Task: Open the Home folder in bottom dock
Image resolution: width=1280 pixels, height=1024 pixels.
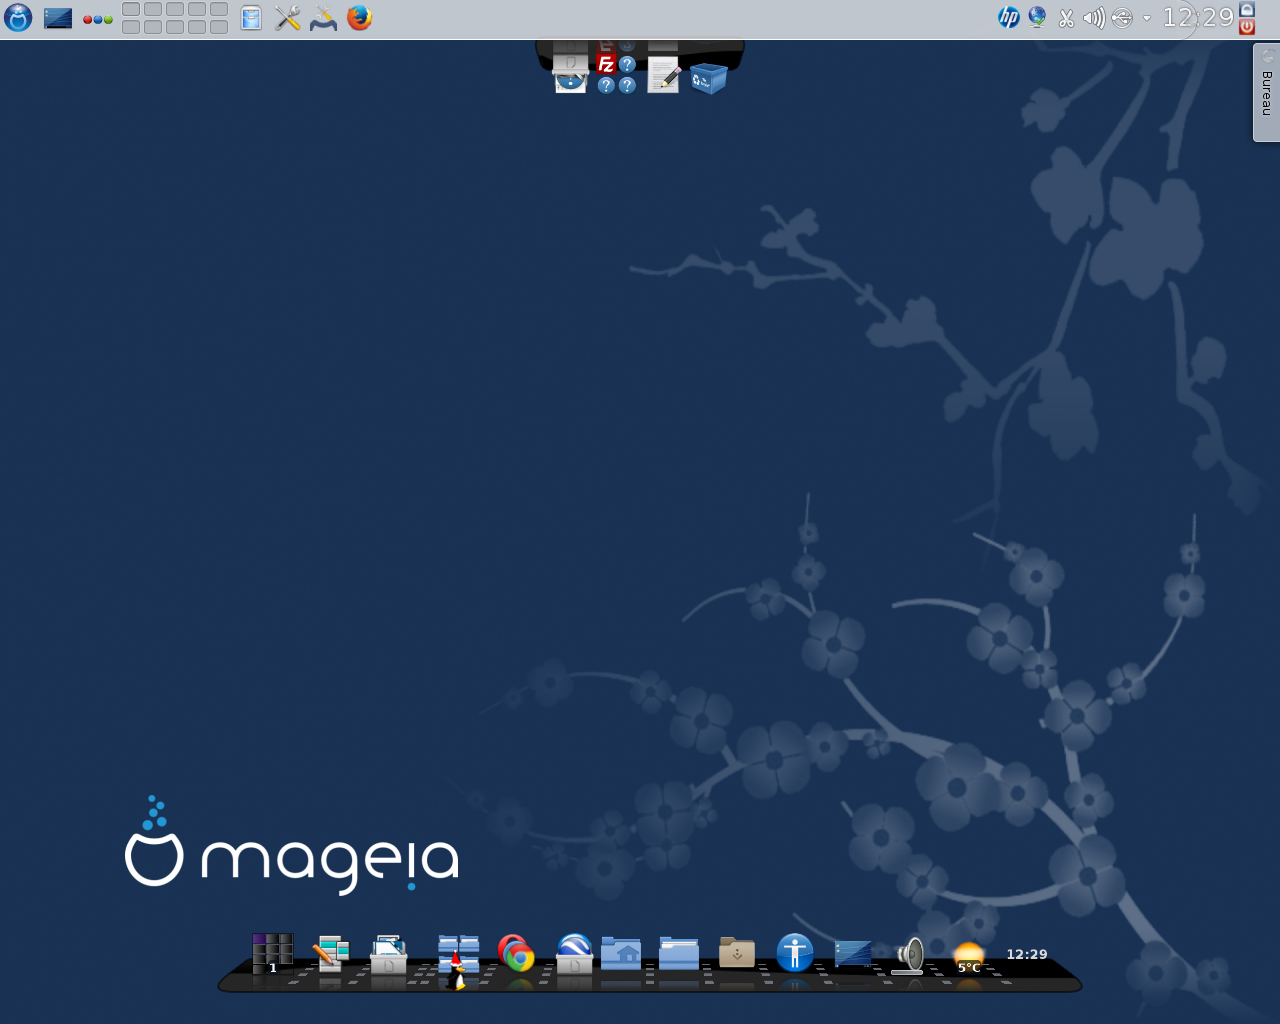Action: coord(621,953)
